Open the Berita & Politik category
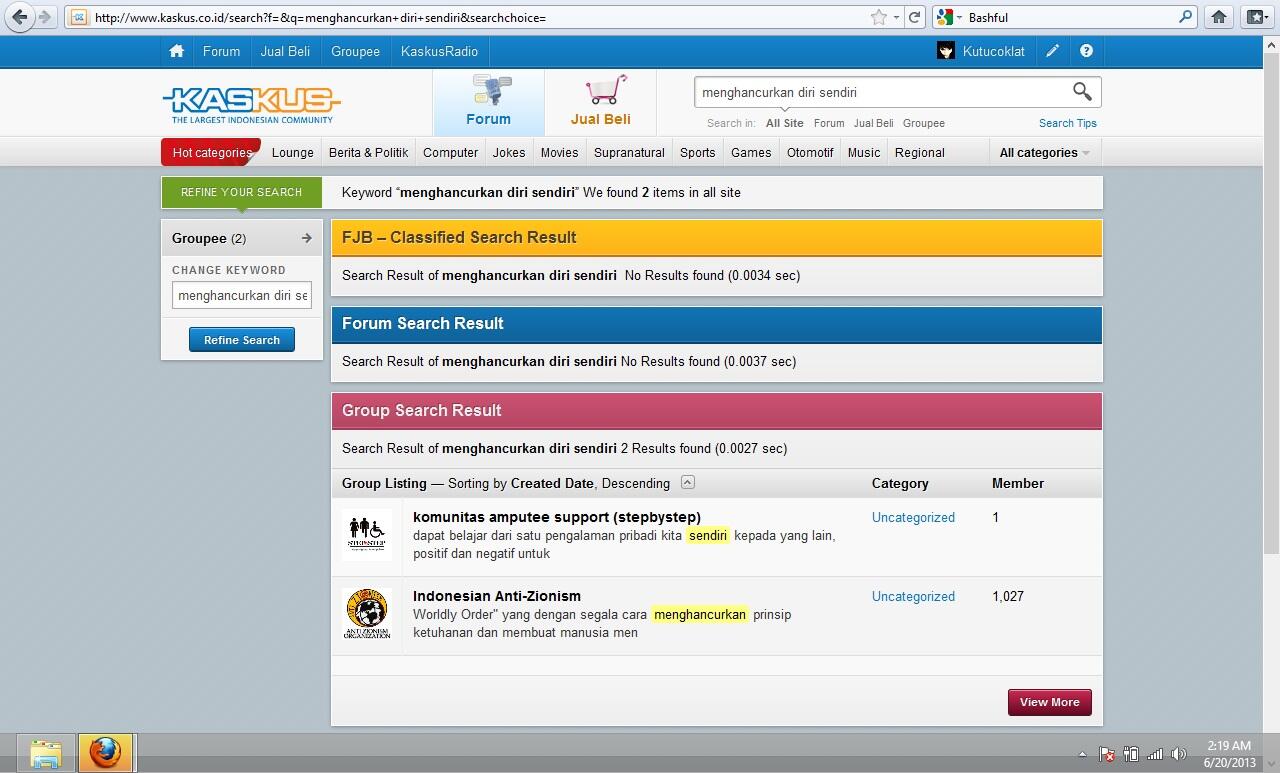The width and height of the screenshot is (1280, 773). tap(368, 152)
